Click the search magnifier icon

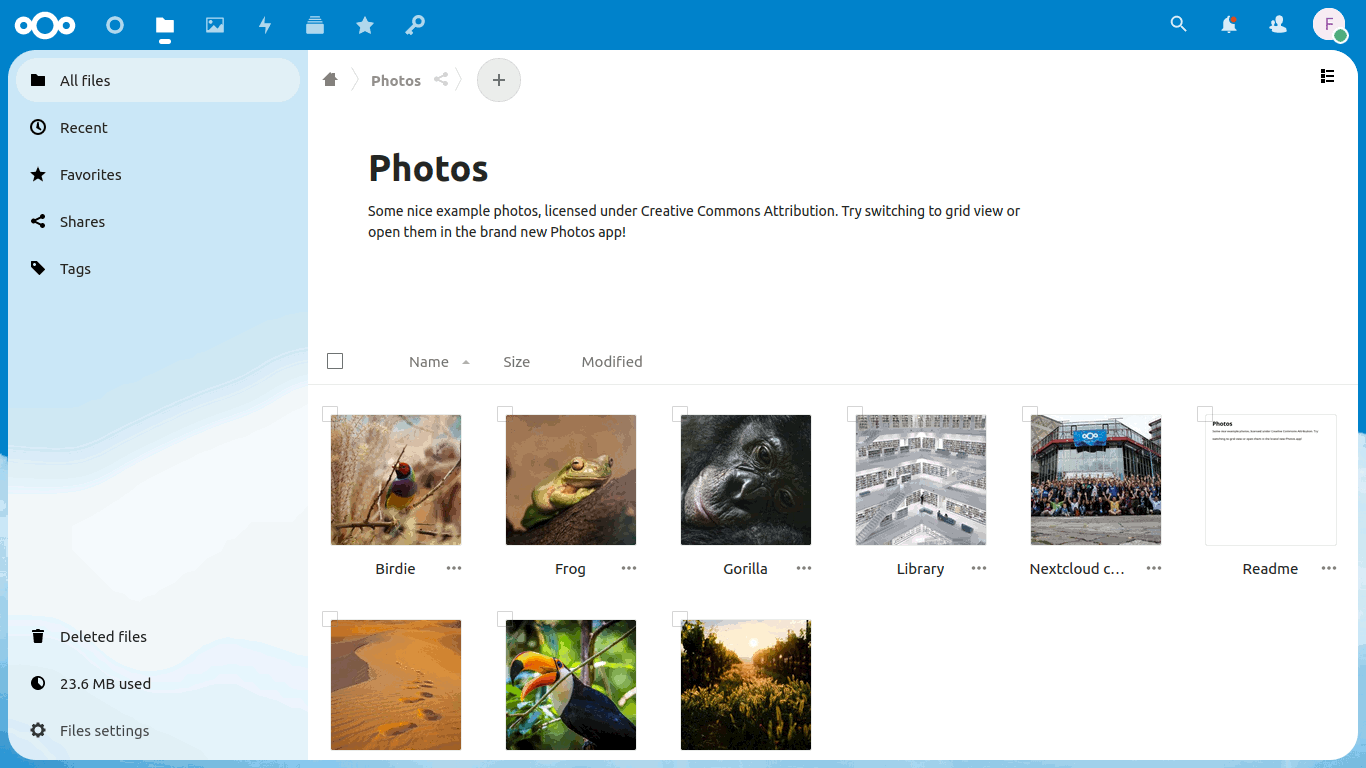(1179, 25)
